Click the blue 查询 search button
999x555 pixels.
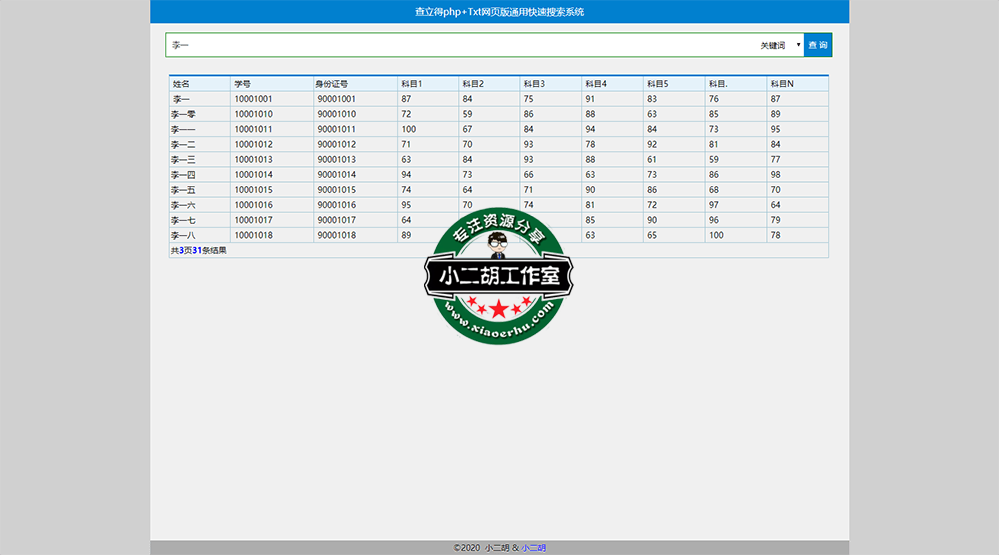point(817,45)
